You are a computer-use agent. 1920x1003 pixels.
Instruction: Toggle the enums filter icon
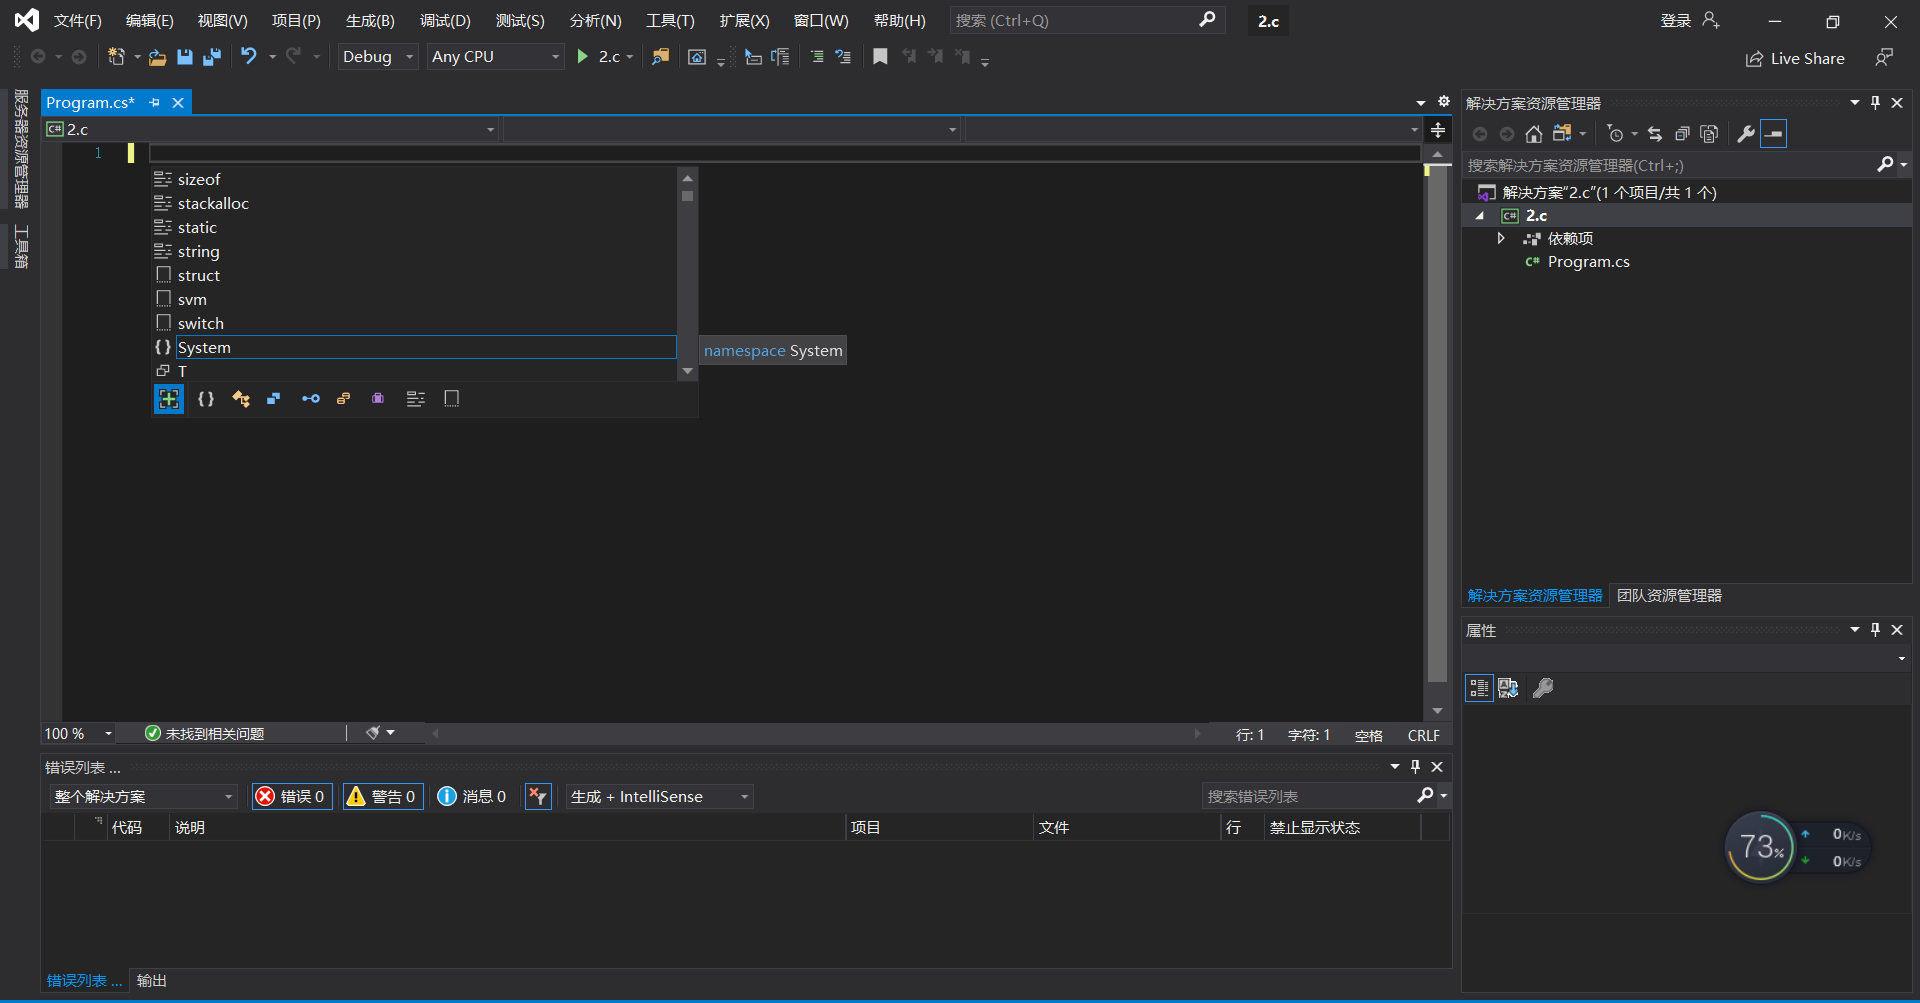tap(344, 399)
